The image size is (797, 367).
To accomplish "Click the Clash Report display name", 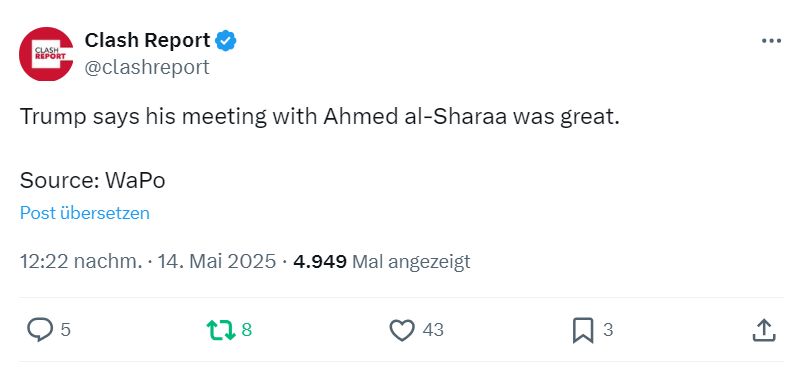I will (147, 41).
